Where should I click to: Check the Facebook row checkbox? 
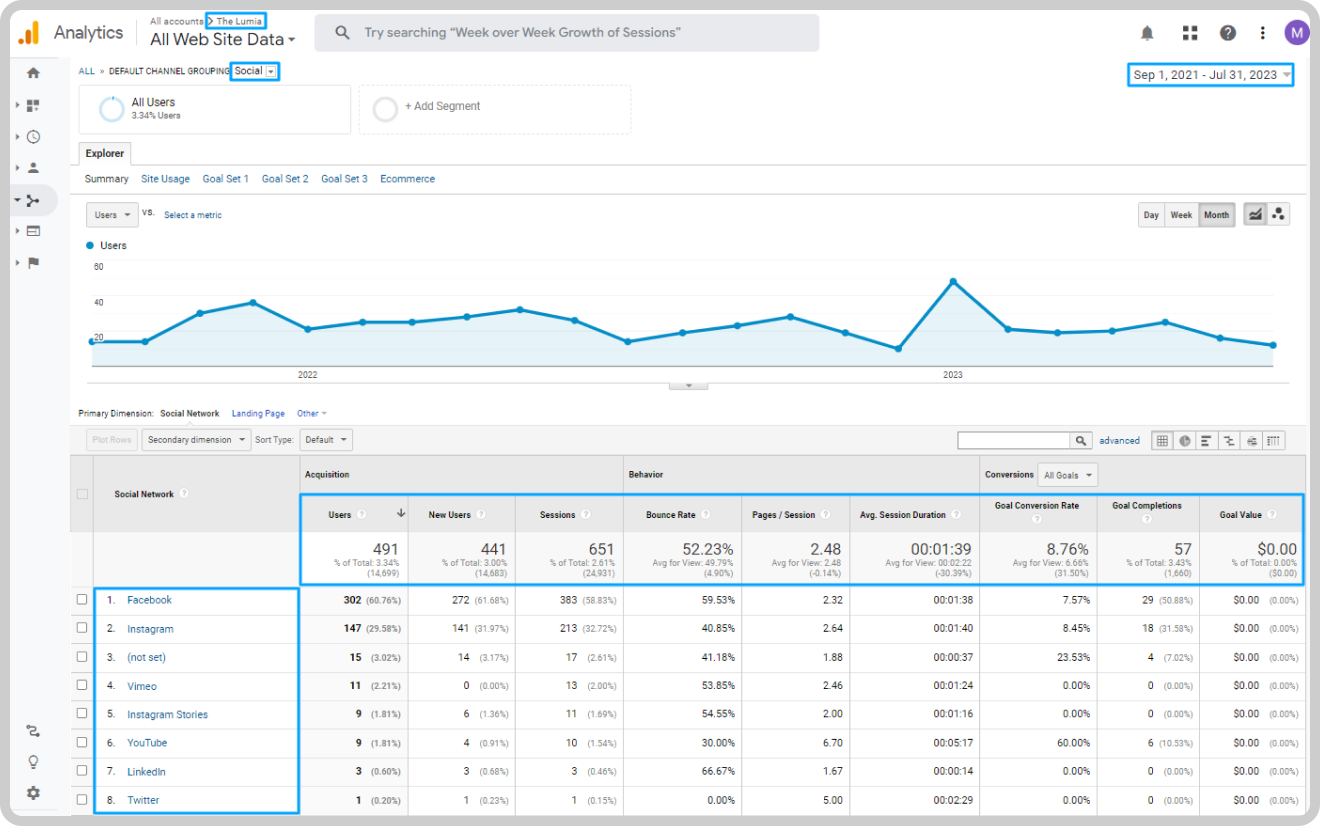click(x=82, y=600)
